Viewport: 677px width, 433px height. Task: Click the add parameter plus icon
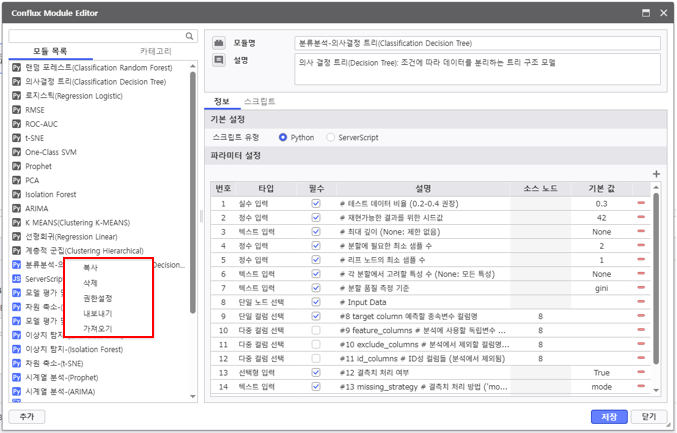[656, 173]
